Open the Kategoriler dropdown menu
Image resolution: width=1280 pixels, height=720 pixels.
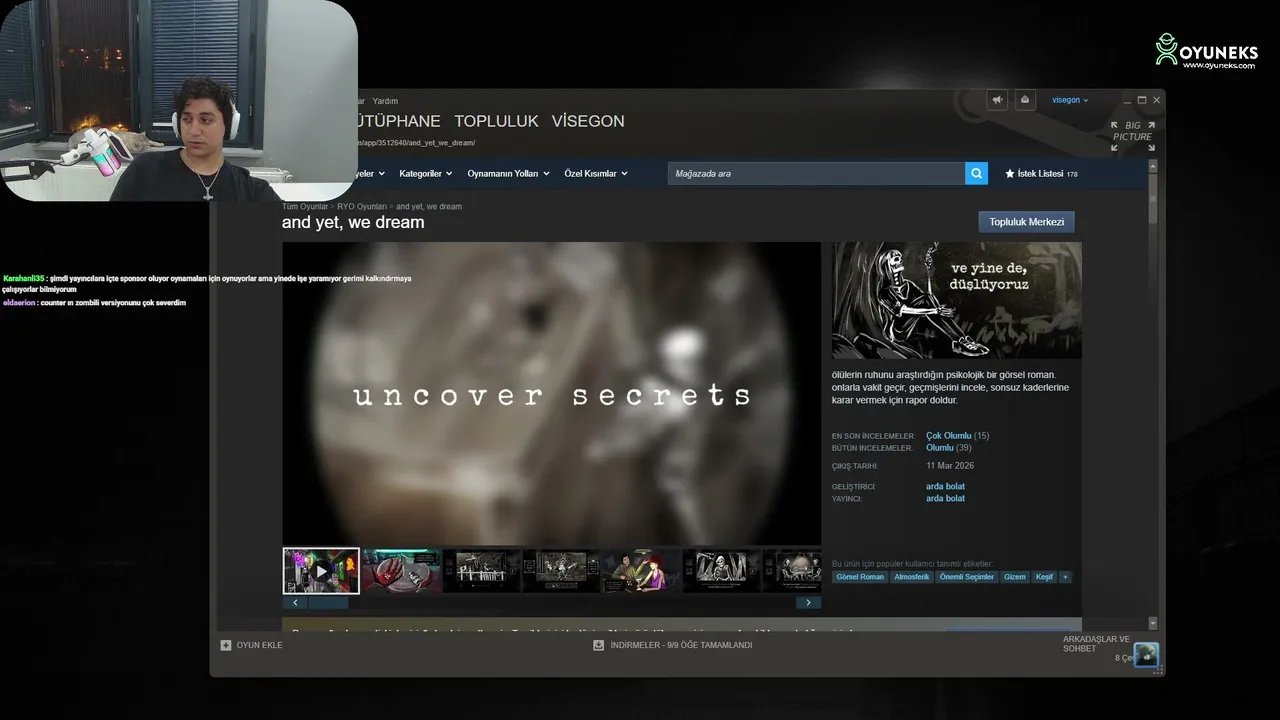click(425, 174)
